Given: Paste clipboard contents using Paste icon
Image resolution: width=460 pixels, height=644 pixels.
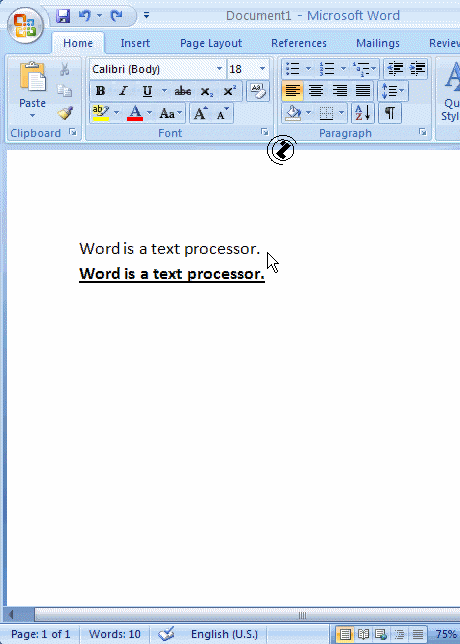Looking at the screenshot, I should (32, 77).
